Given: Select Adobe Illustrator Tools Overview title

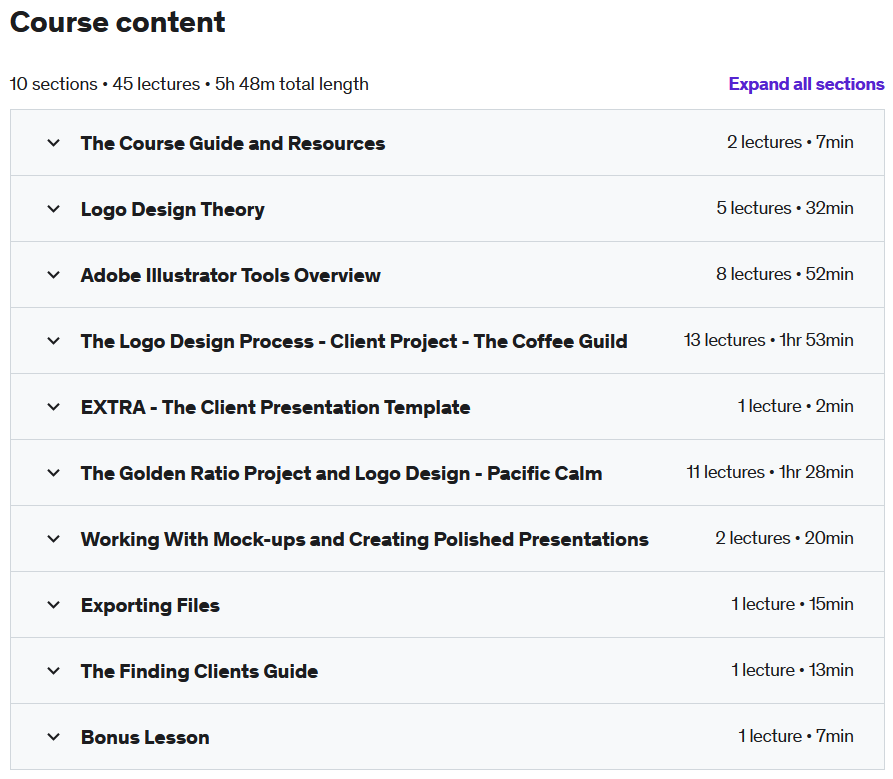Looking at the screenshot, I should tap(231, 276).
